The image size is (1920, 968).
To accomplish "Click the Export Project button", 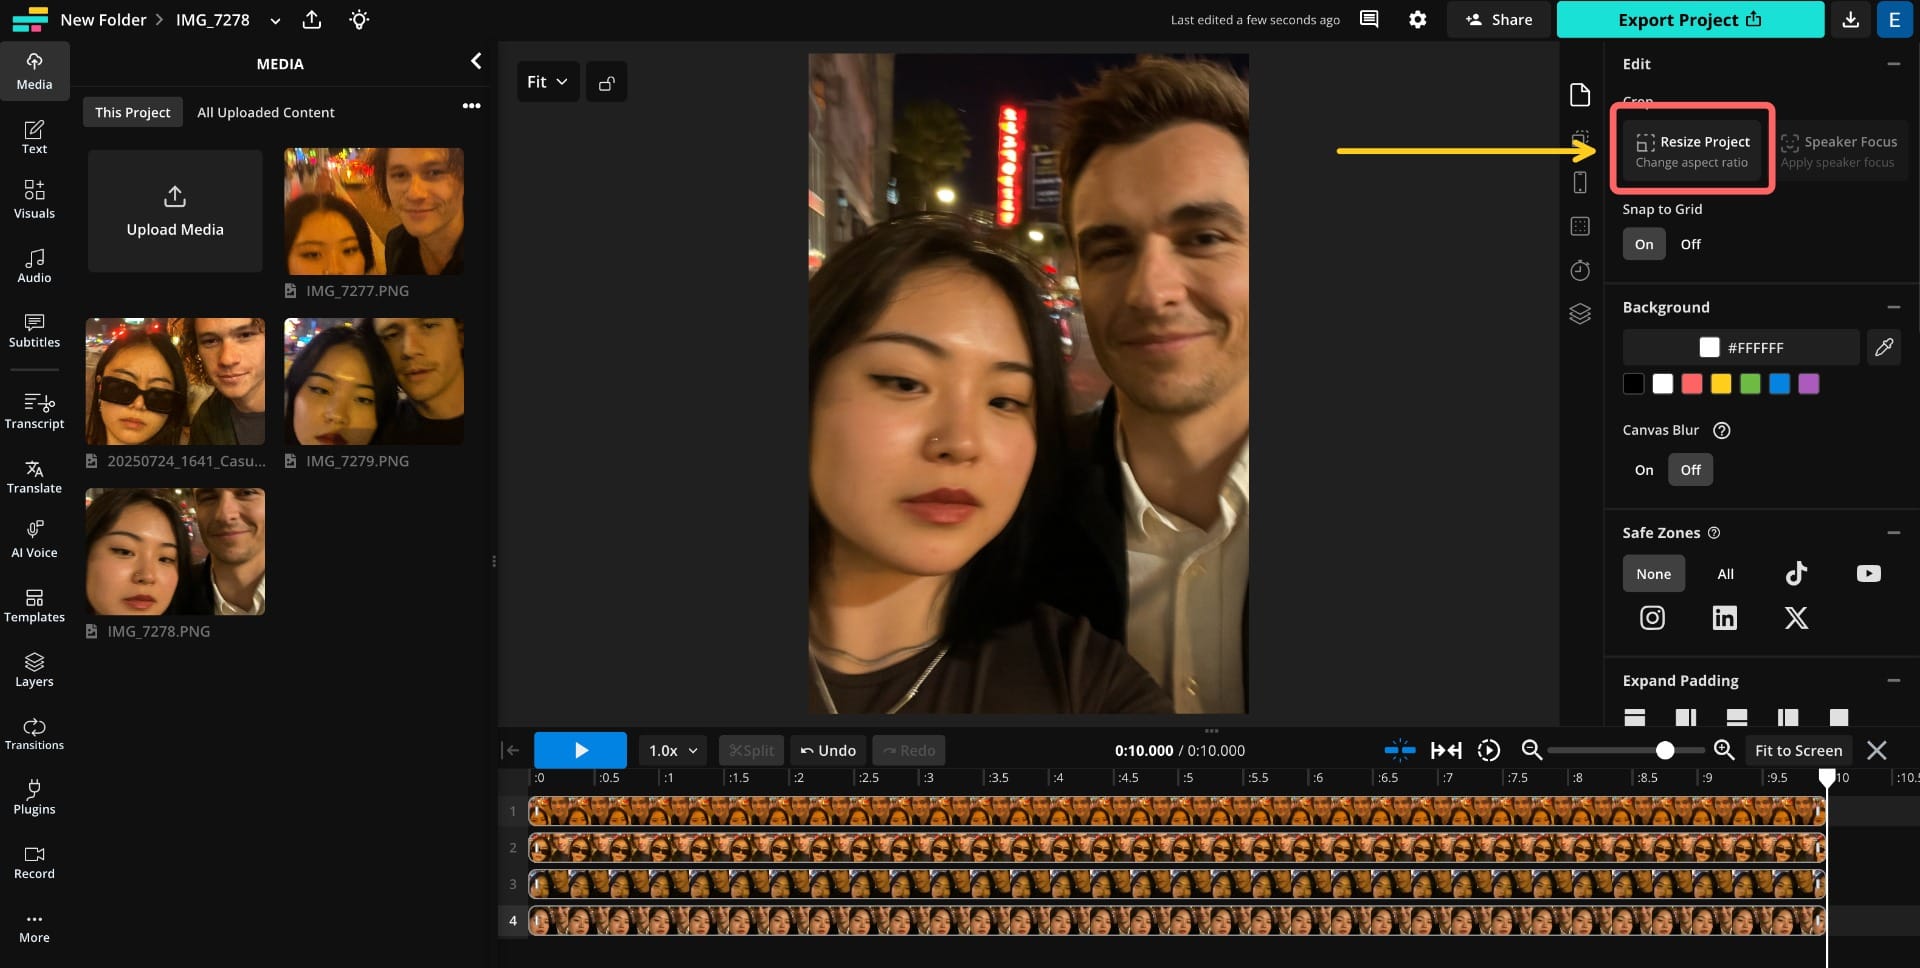I will (x=1689, y=19).
